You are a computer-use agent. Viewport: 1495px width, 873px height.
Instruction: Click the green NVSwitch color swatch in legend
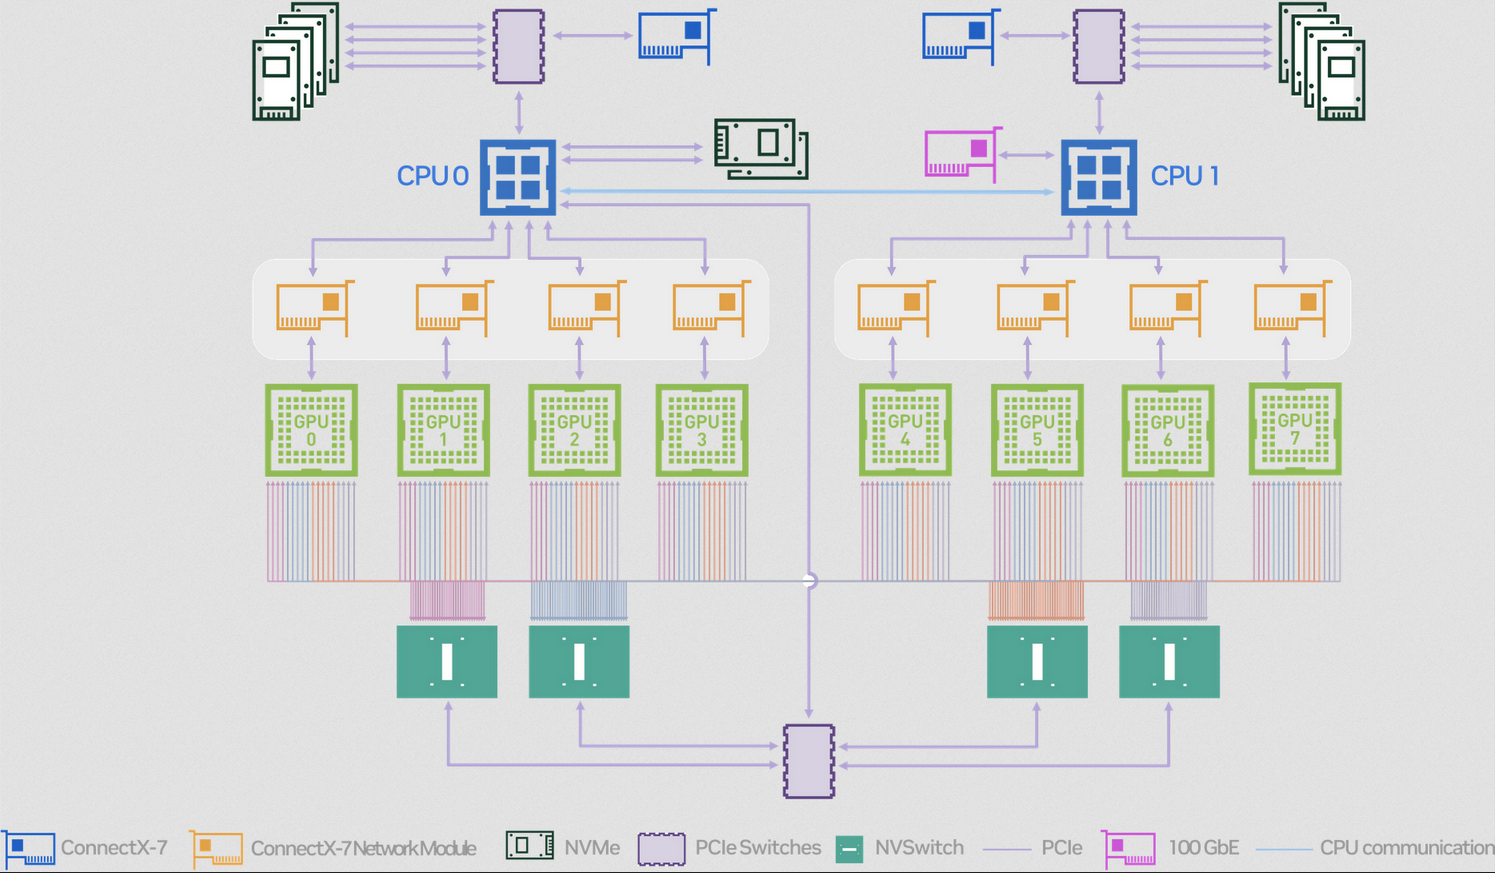pyautogui.click(x=849, y=847)
